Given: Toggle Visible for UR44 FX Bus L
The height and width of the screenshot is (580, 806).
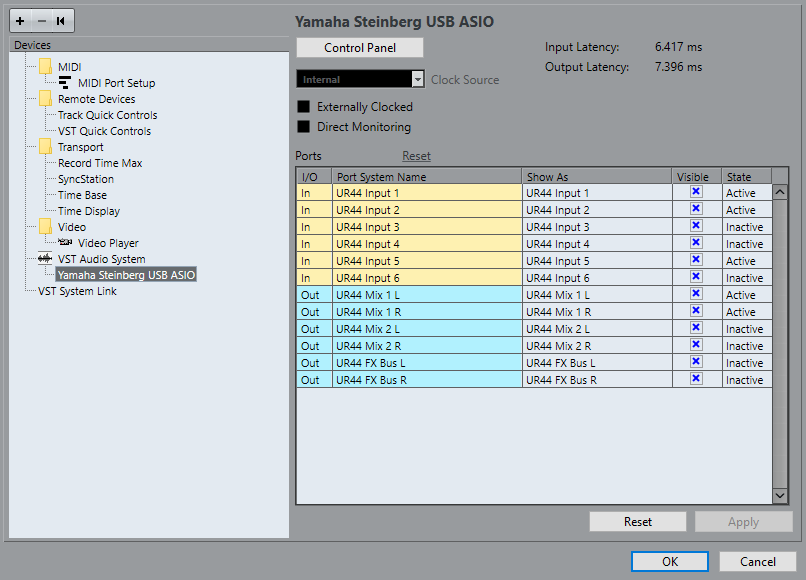Looking at the screenshot, I should point(696,361).
